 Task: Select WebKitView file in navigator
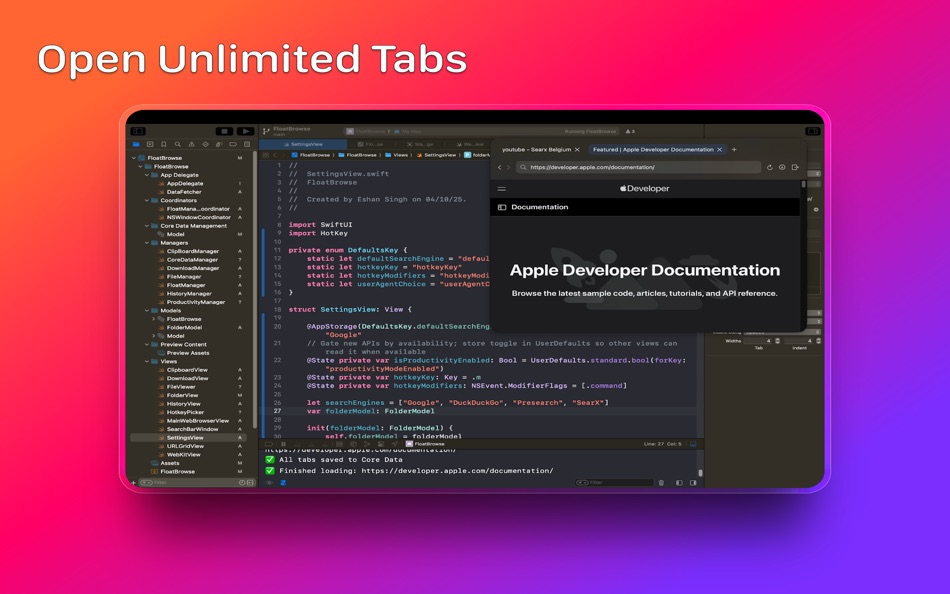184,455
